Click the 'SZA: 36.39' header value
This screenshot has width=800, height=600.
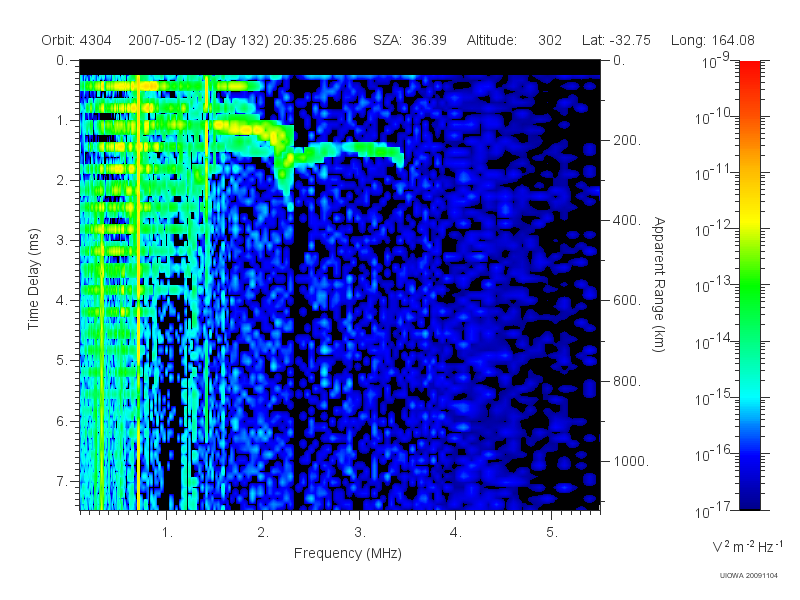click(410, 40)
